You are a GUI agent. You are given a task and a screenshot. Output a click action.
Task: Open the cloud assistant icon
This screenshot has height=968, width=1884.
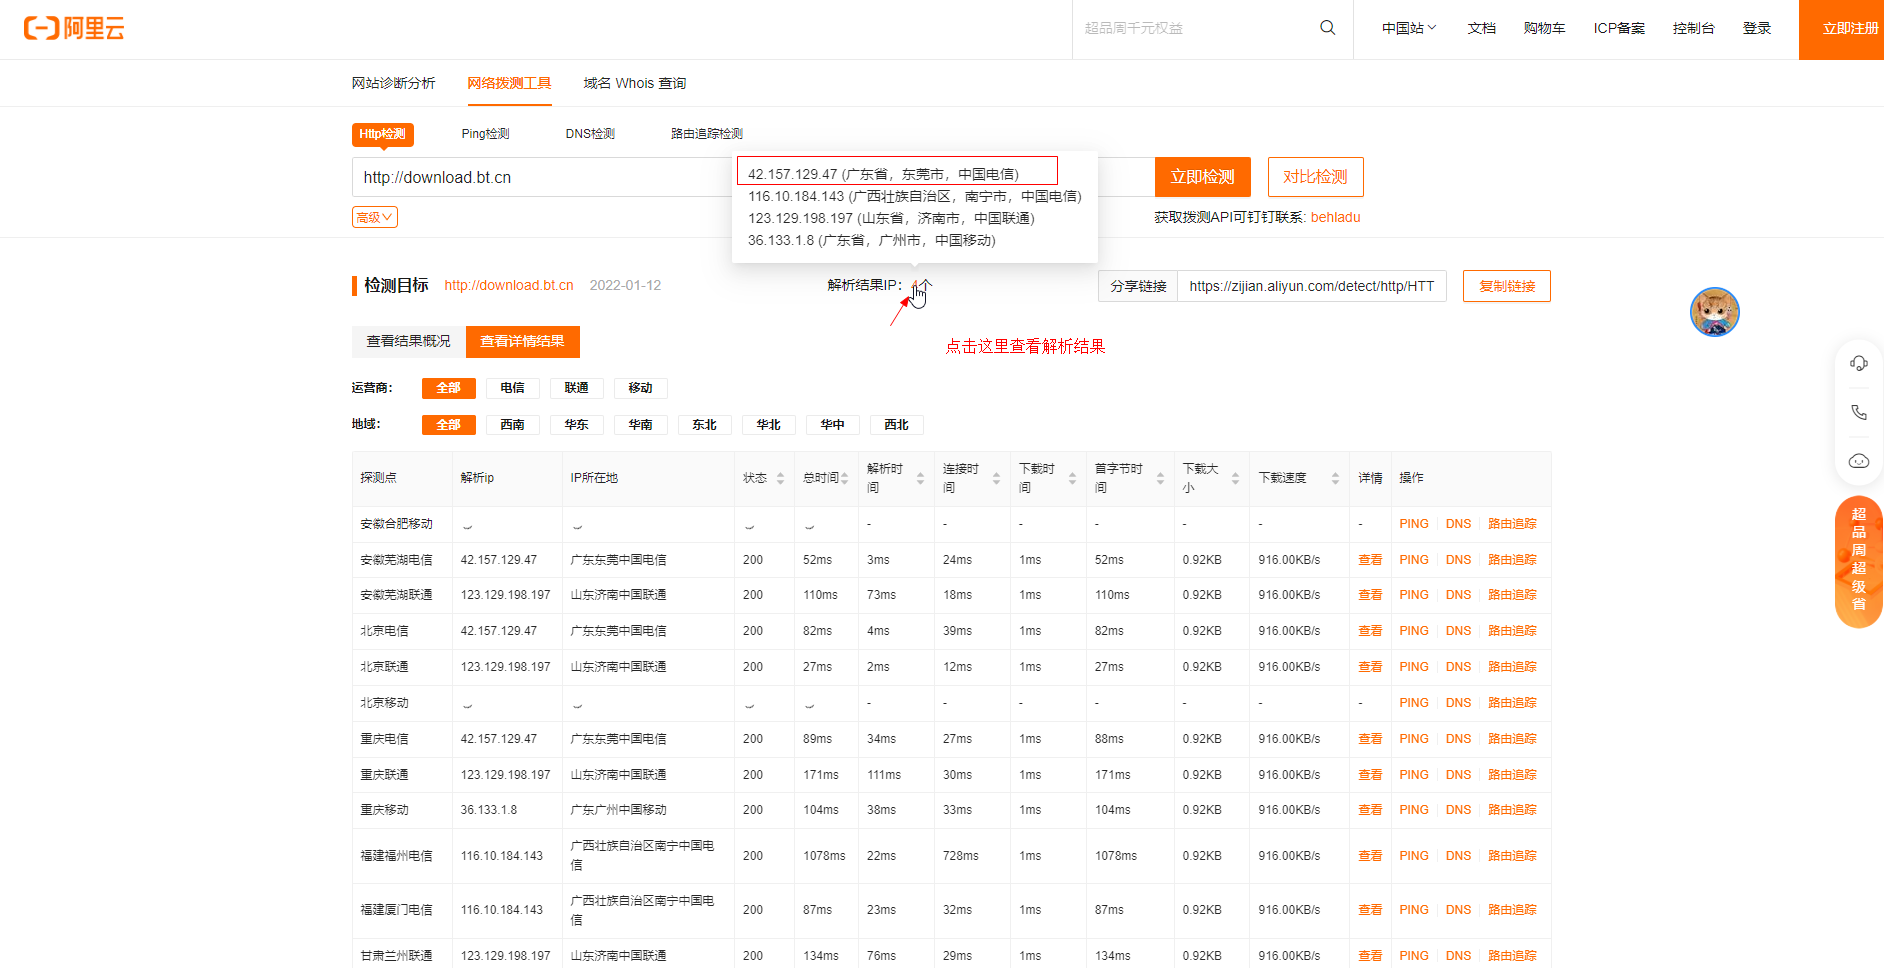pyautogui.click(x=1859, y=461)
